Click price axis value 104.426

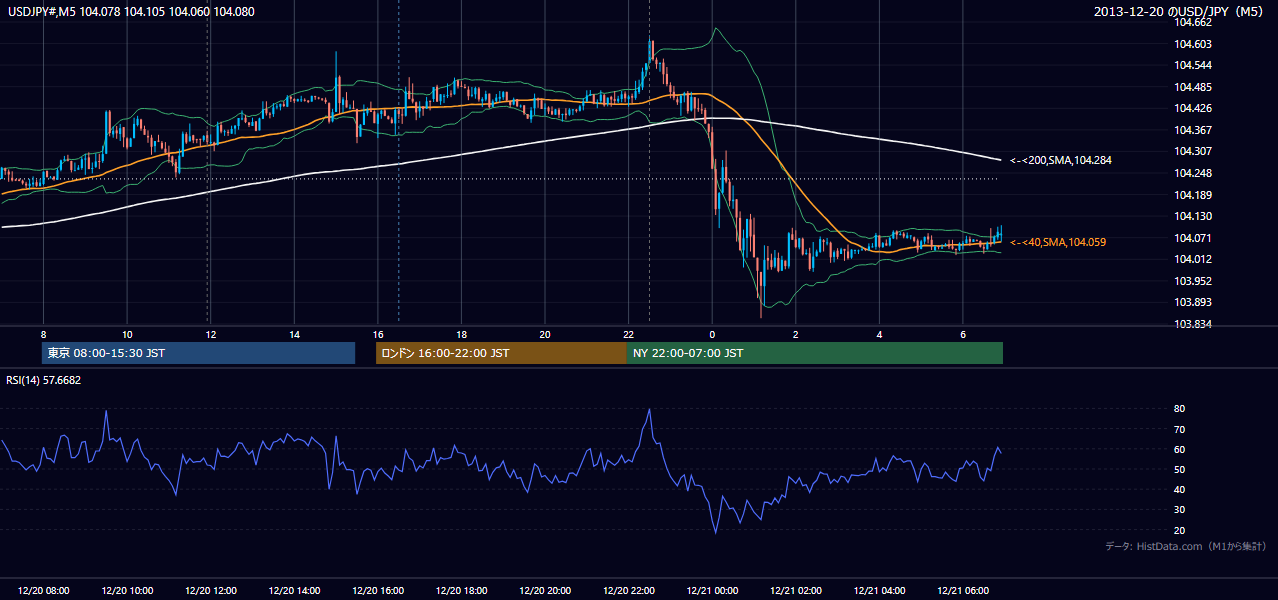pyautogui.click(x=1194, y=108)
